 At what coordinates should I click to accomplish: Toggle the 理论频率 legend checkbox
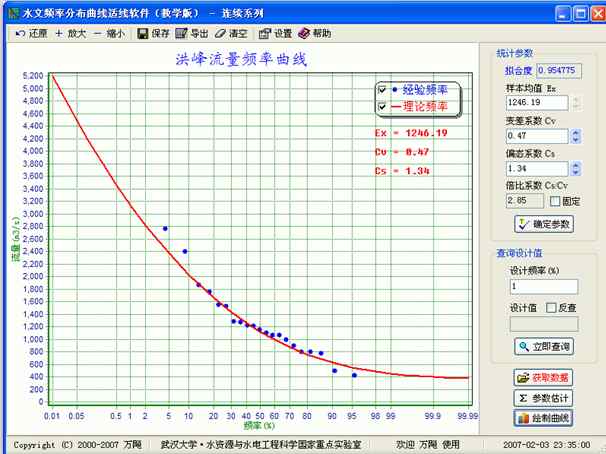(x=381, y=106)
